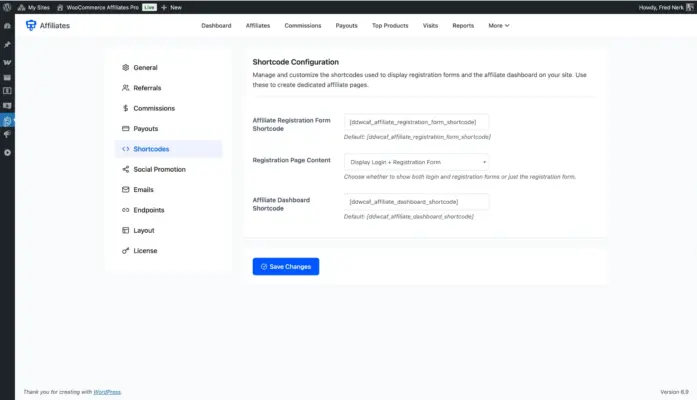Image resolution: width=697 pixels, height=400 pixels.
Task: View Top Products tab
Action: [390, 26]
